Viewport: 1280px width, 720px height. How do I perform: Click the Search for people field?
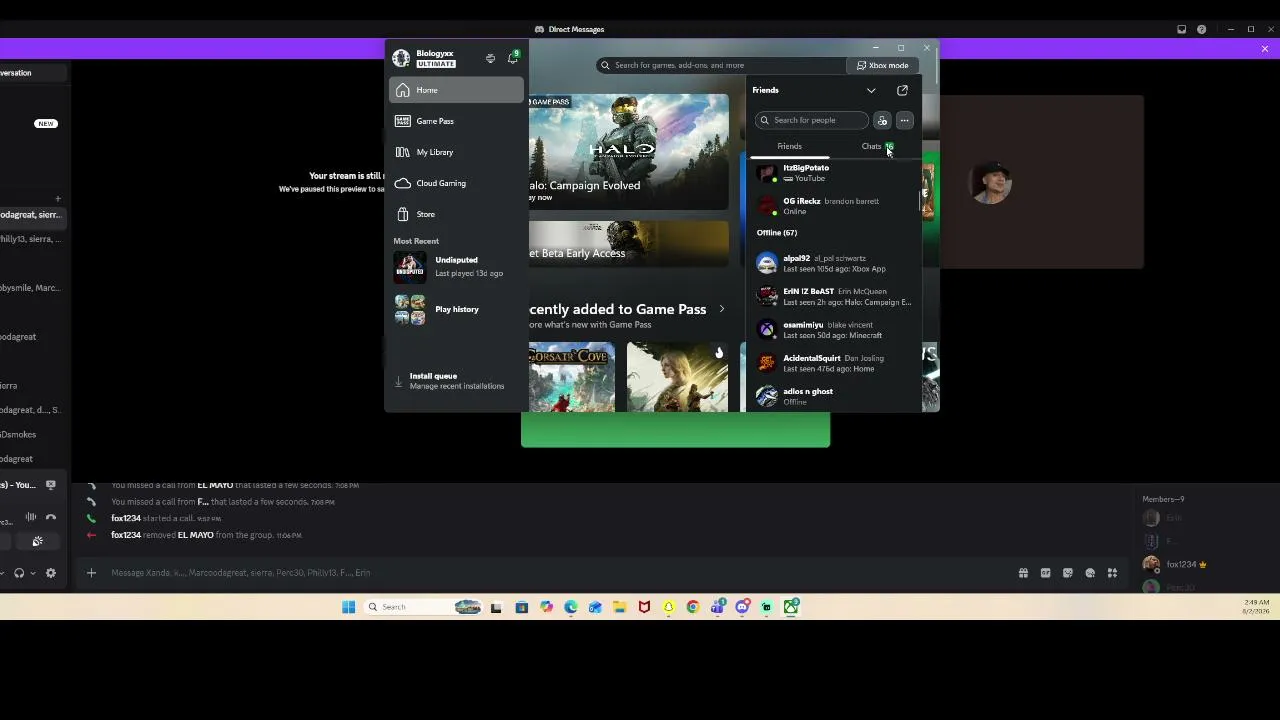pos(812,120)
